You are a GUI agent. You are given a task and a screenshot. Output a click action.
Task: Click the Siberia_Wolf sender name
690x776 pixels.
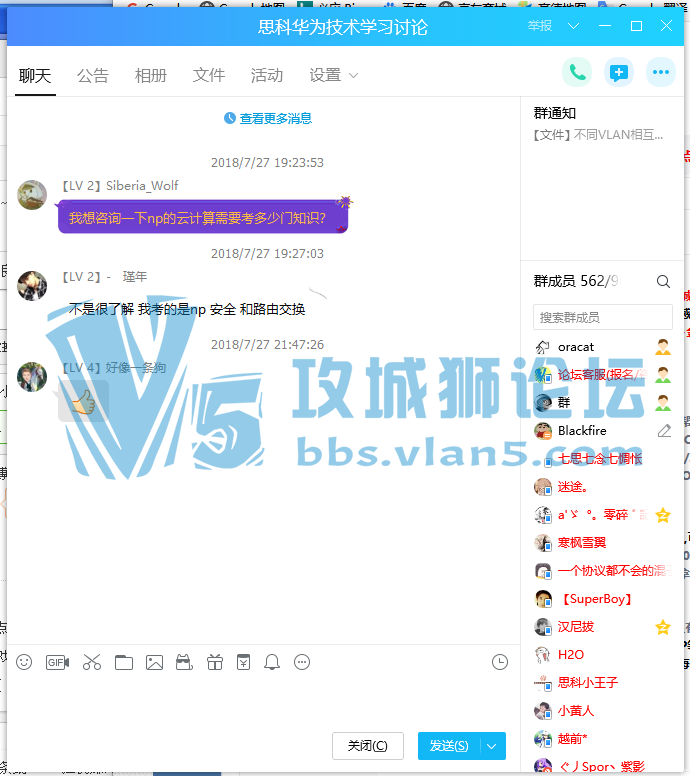click(142, 186)
